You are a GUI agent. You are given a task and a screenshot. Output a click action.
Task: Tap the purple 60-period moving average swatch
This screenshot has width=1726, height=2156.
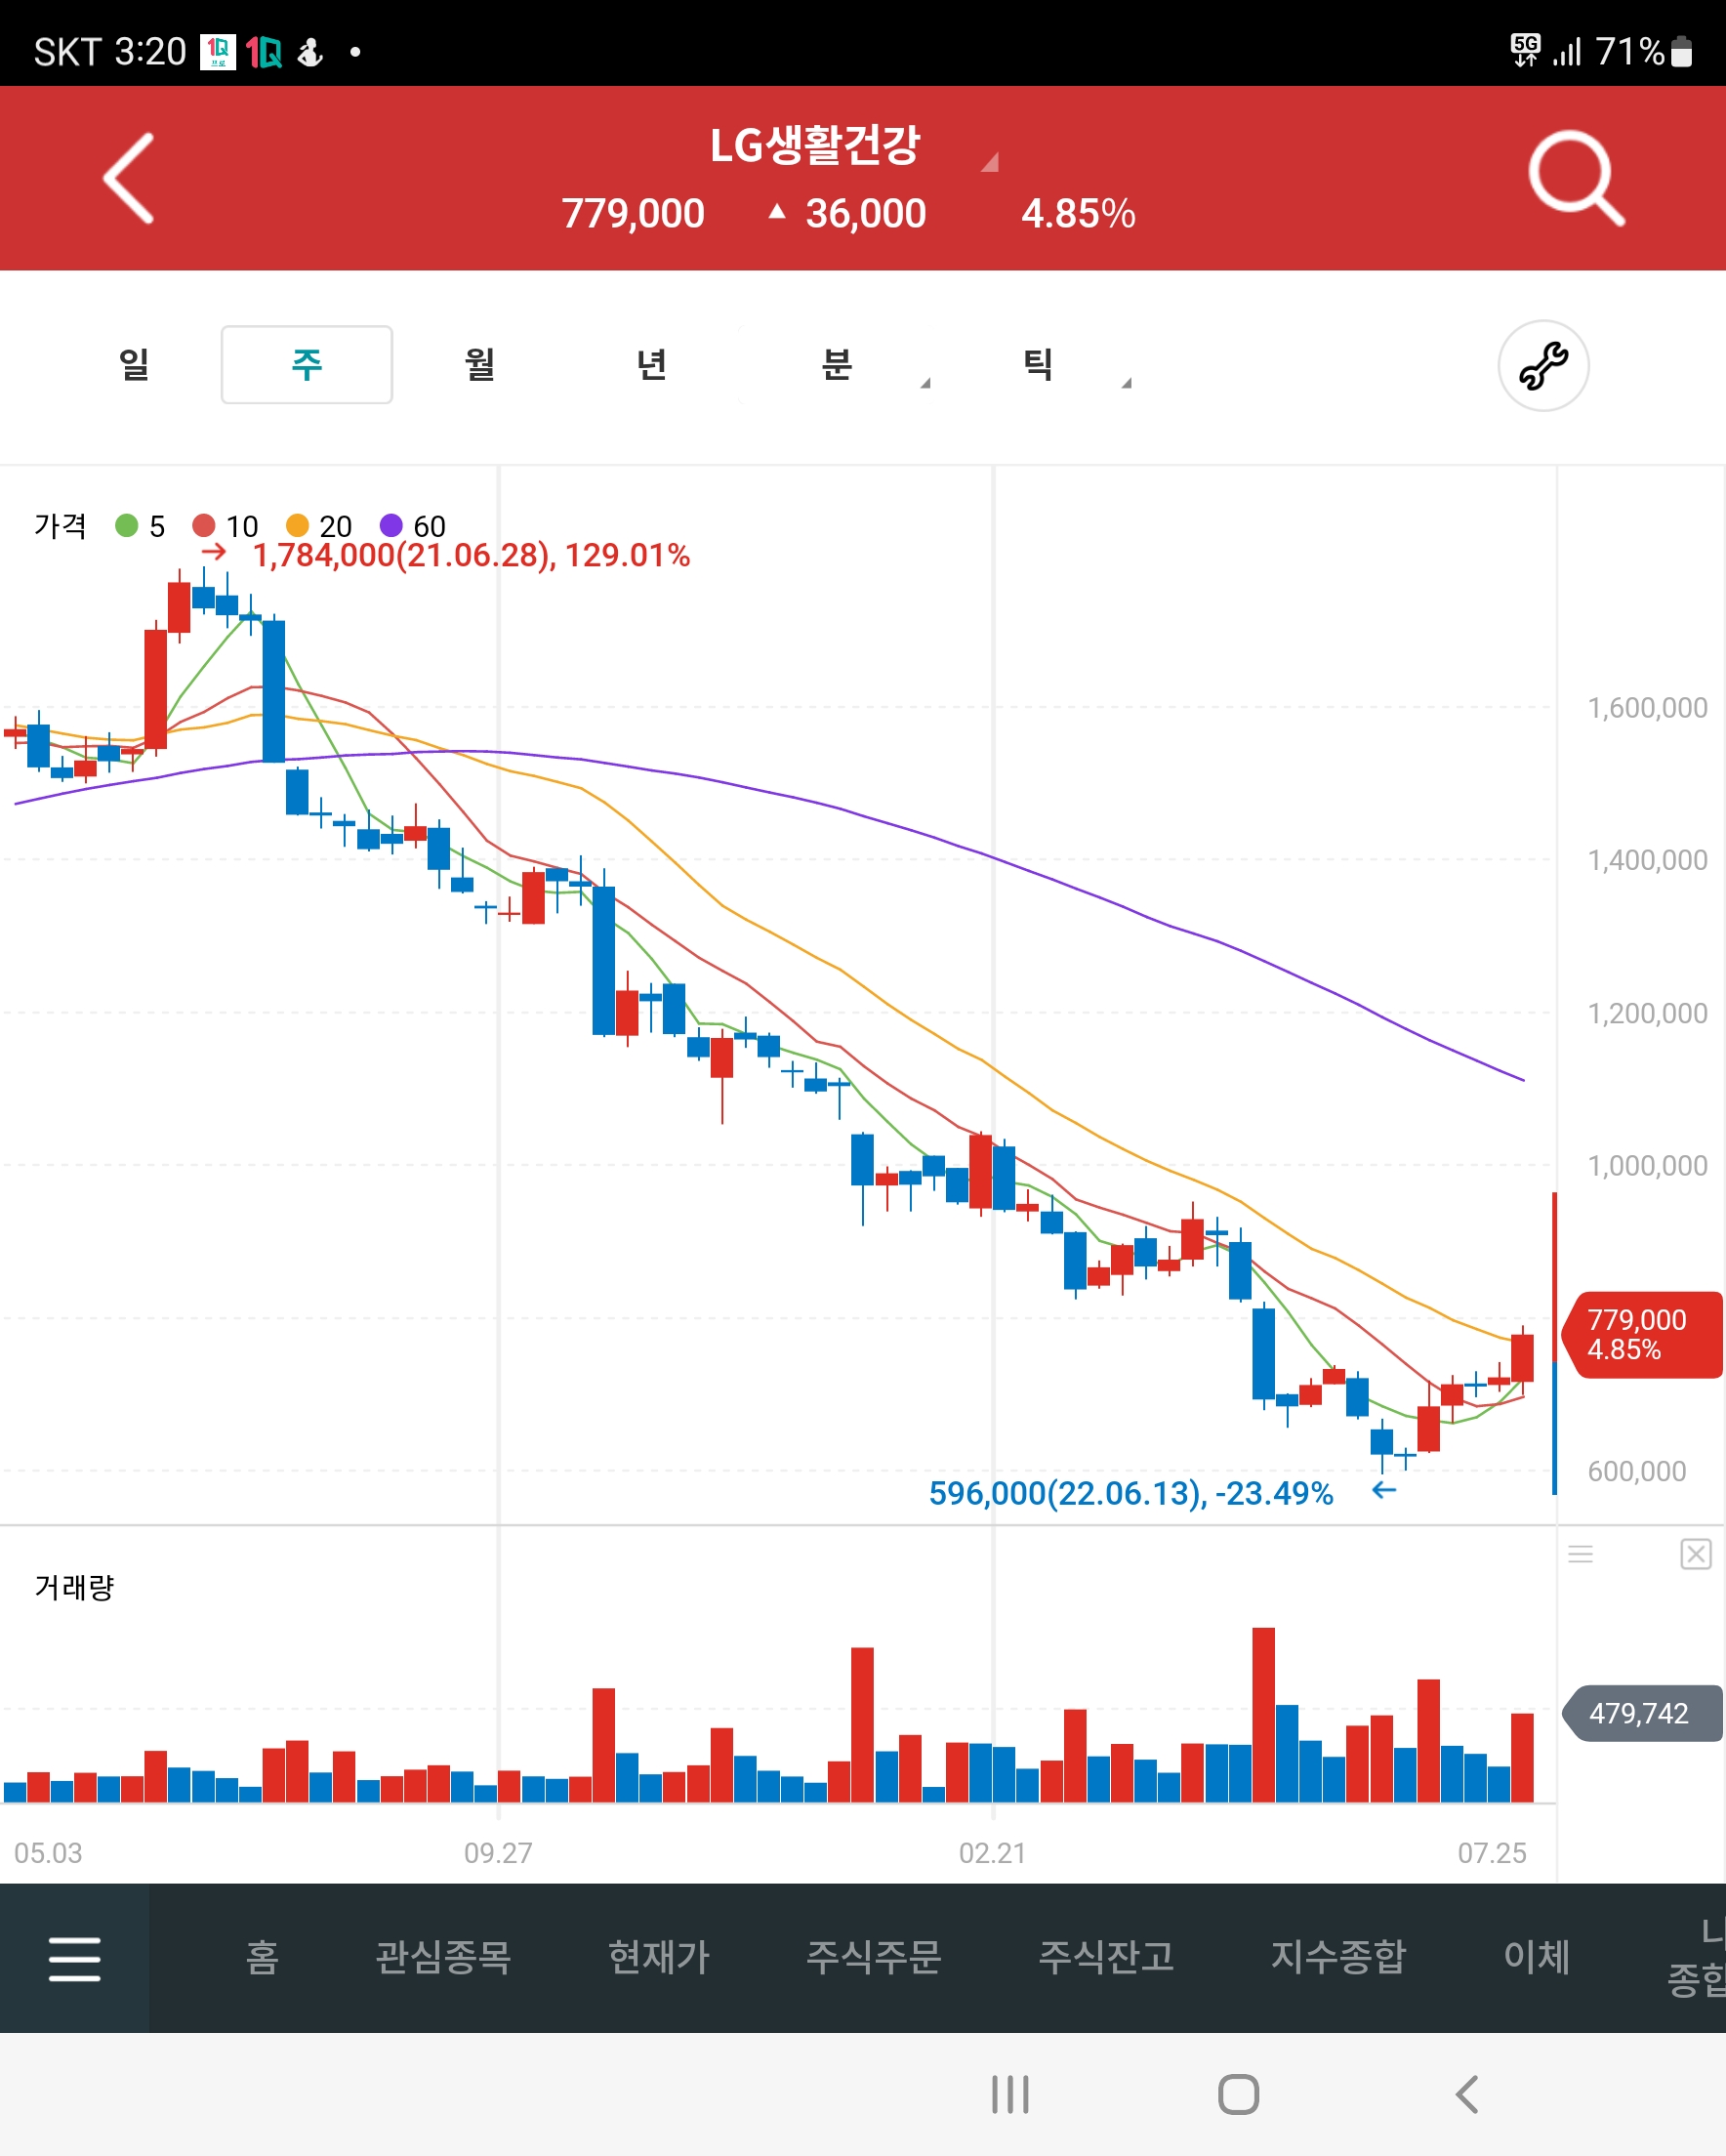[391, 525]
